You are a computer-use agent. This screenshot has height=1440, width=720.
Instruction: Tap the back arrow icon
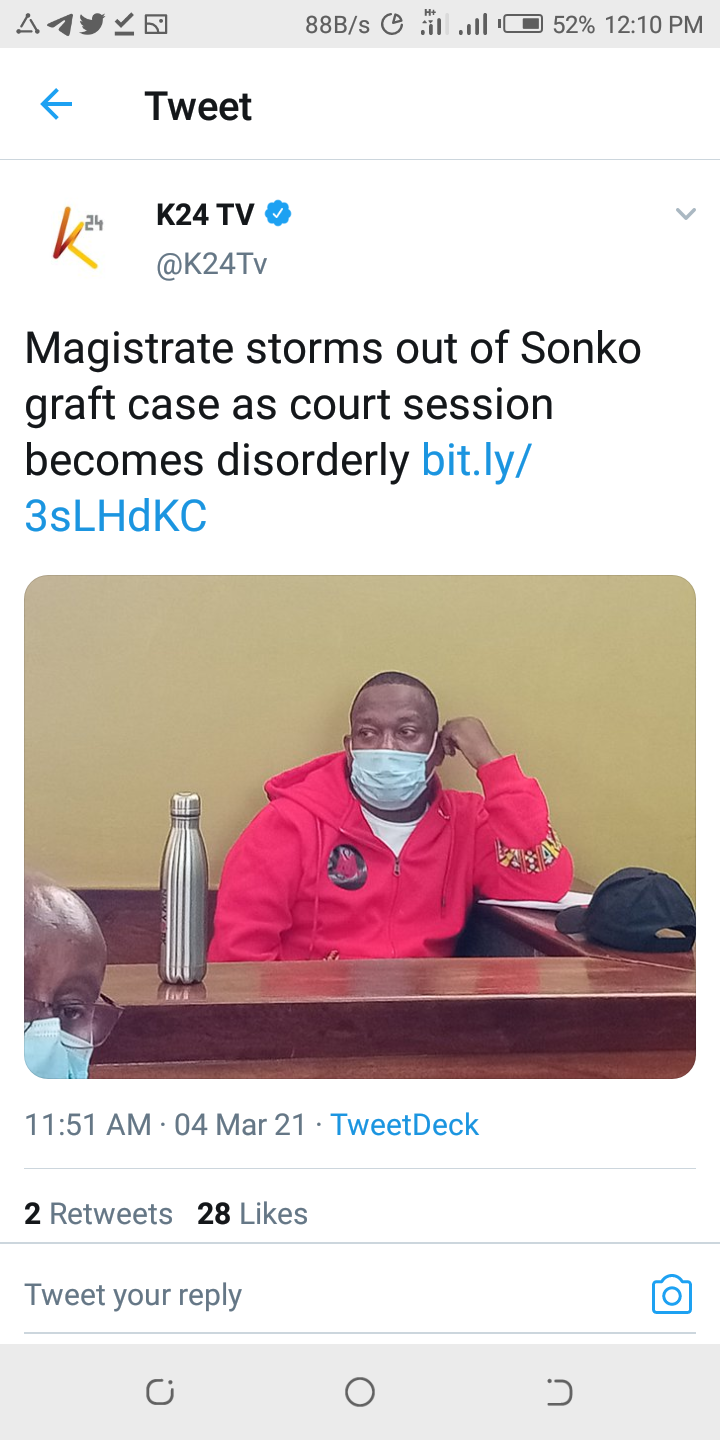tap(56, 105)
